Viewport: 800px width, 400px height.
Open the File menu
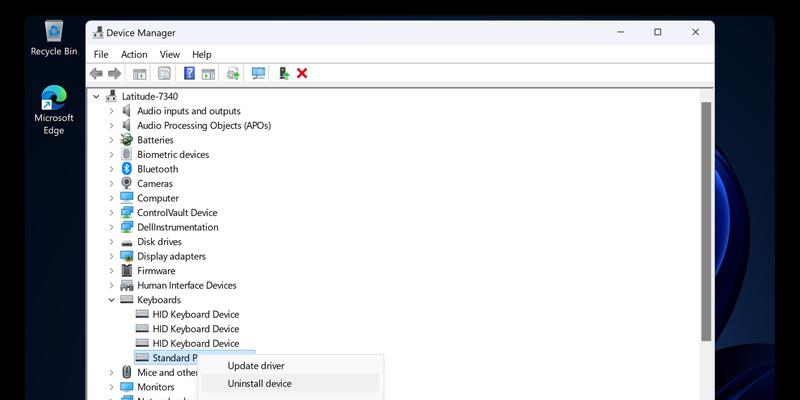[x=101, y=54]
